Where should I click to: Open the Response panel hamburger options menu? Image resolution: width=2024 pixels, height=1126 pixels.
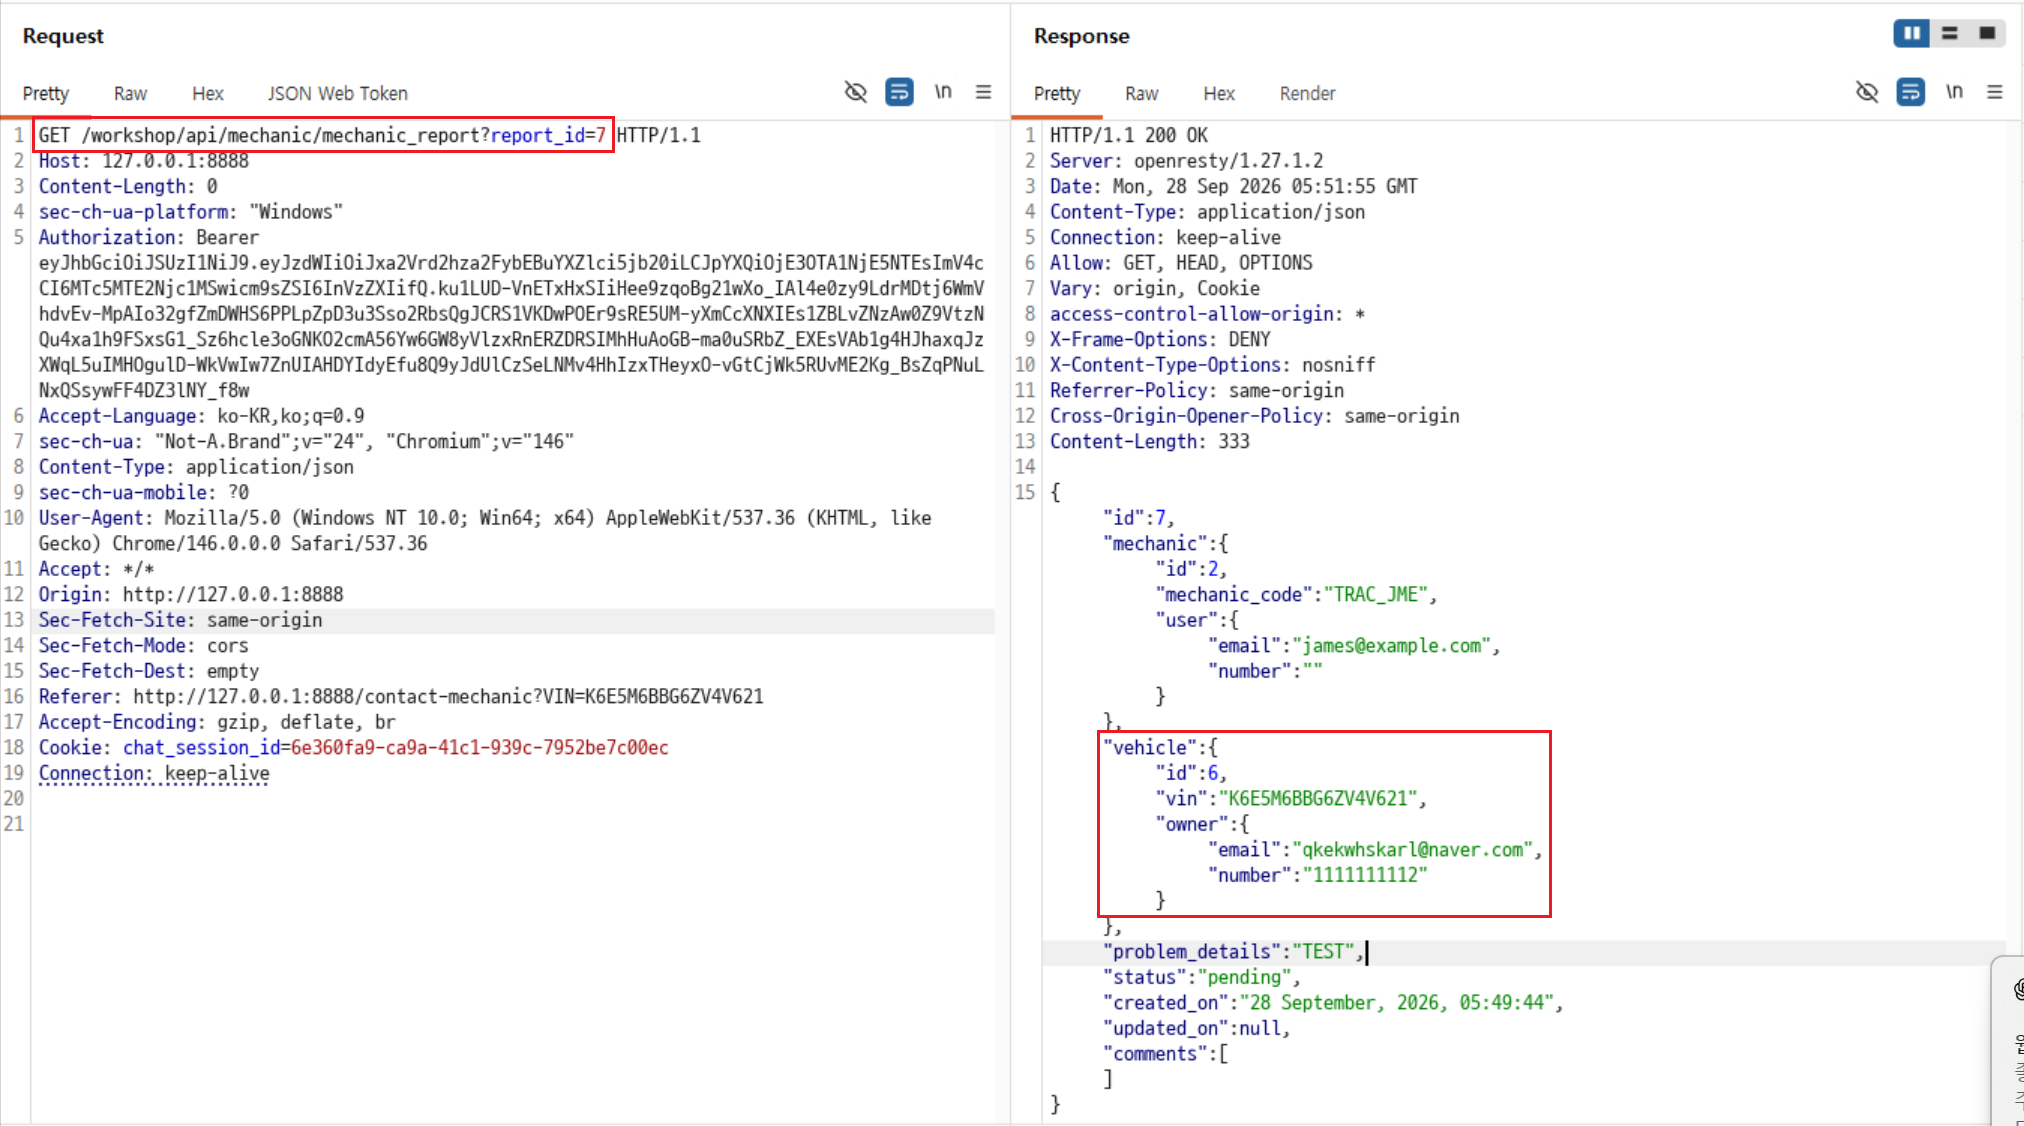click(1995, 92)
